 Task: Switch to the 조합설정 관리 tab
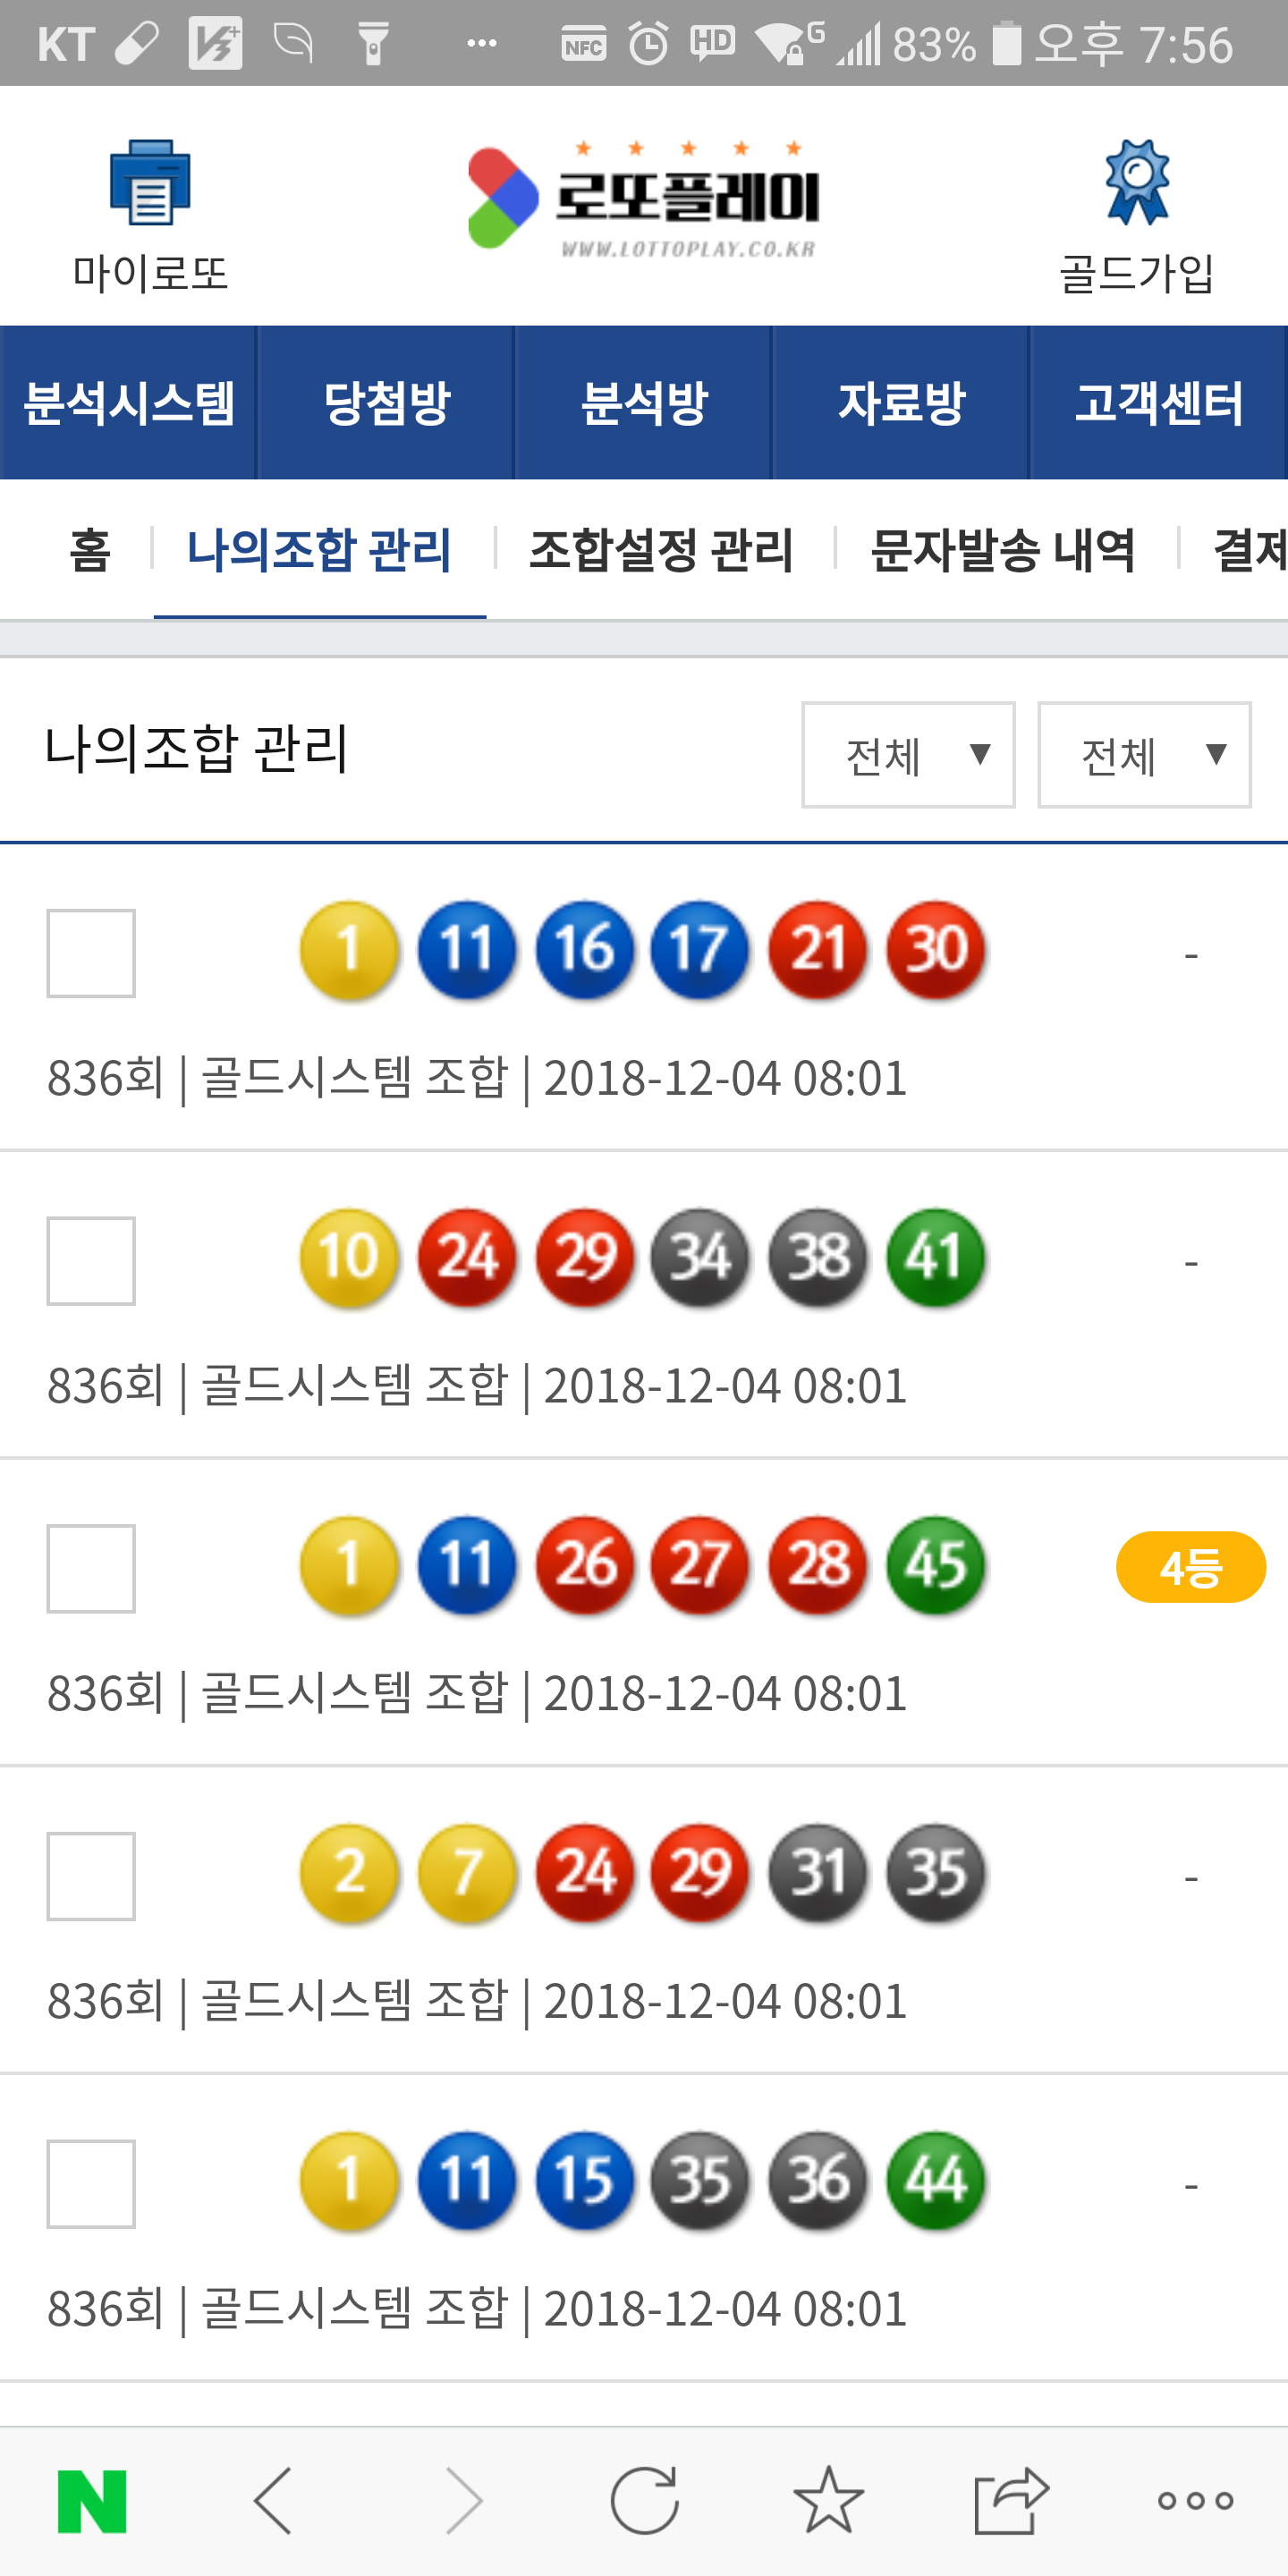tap(661, 550)
